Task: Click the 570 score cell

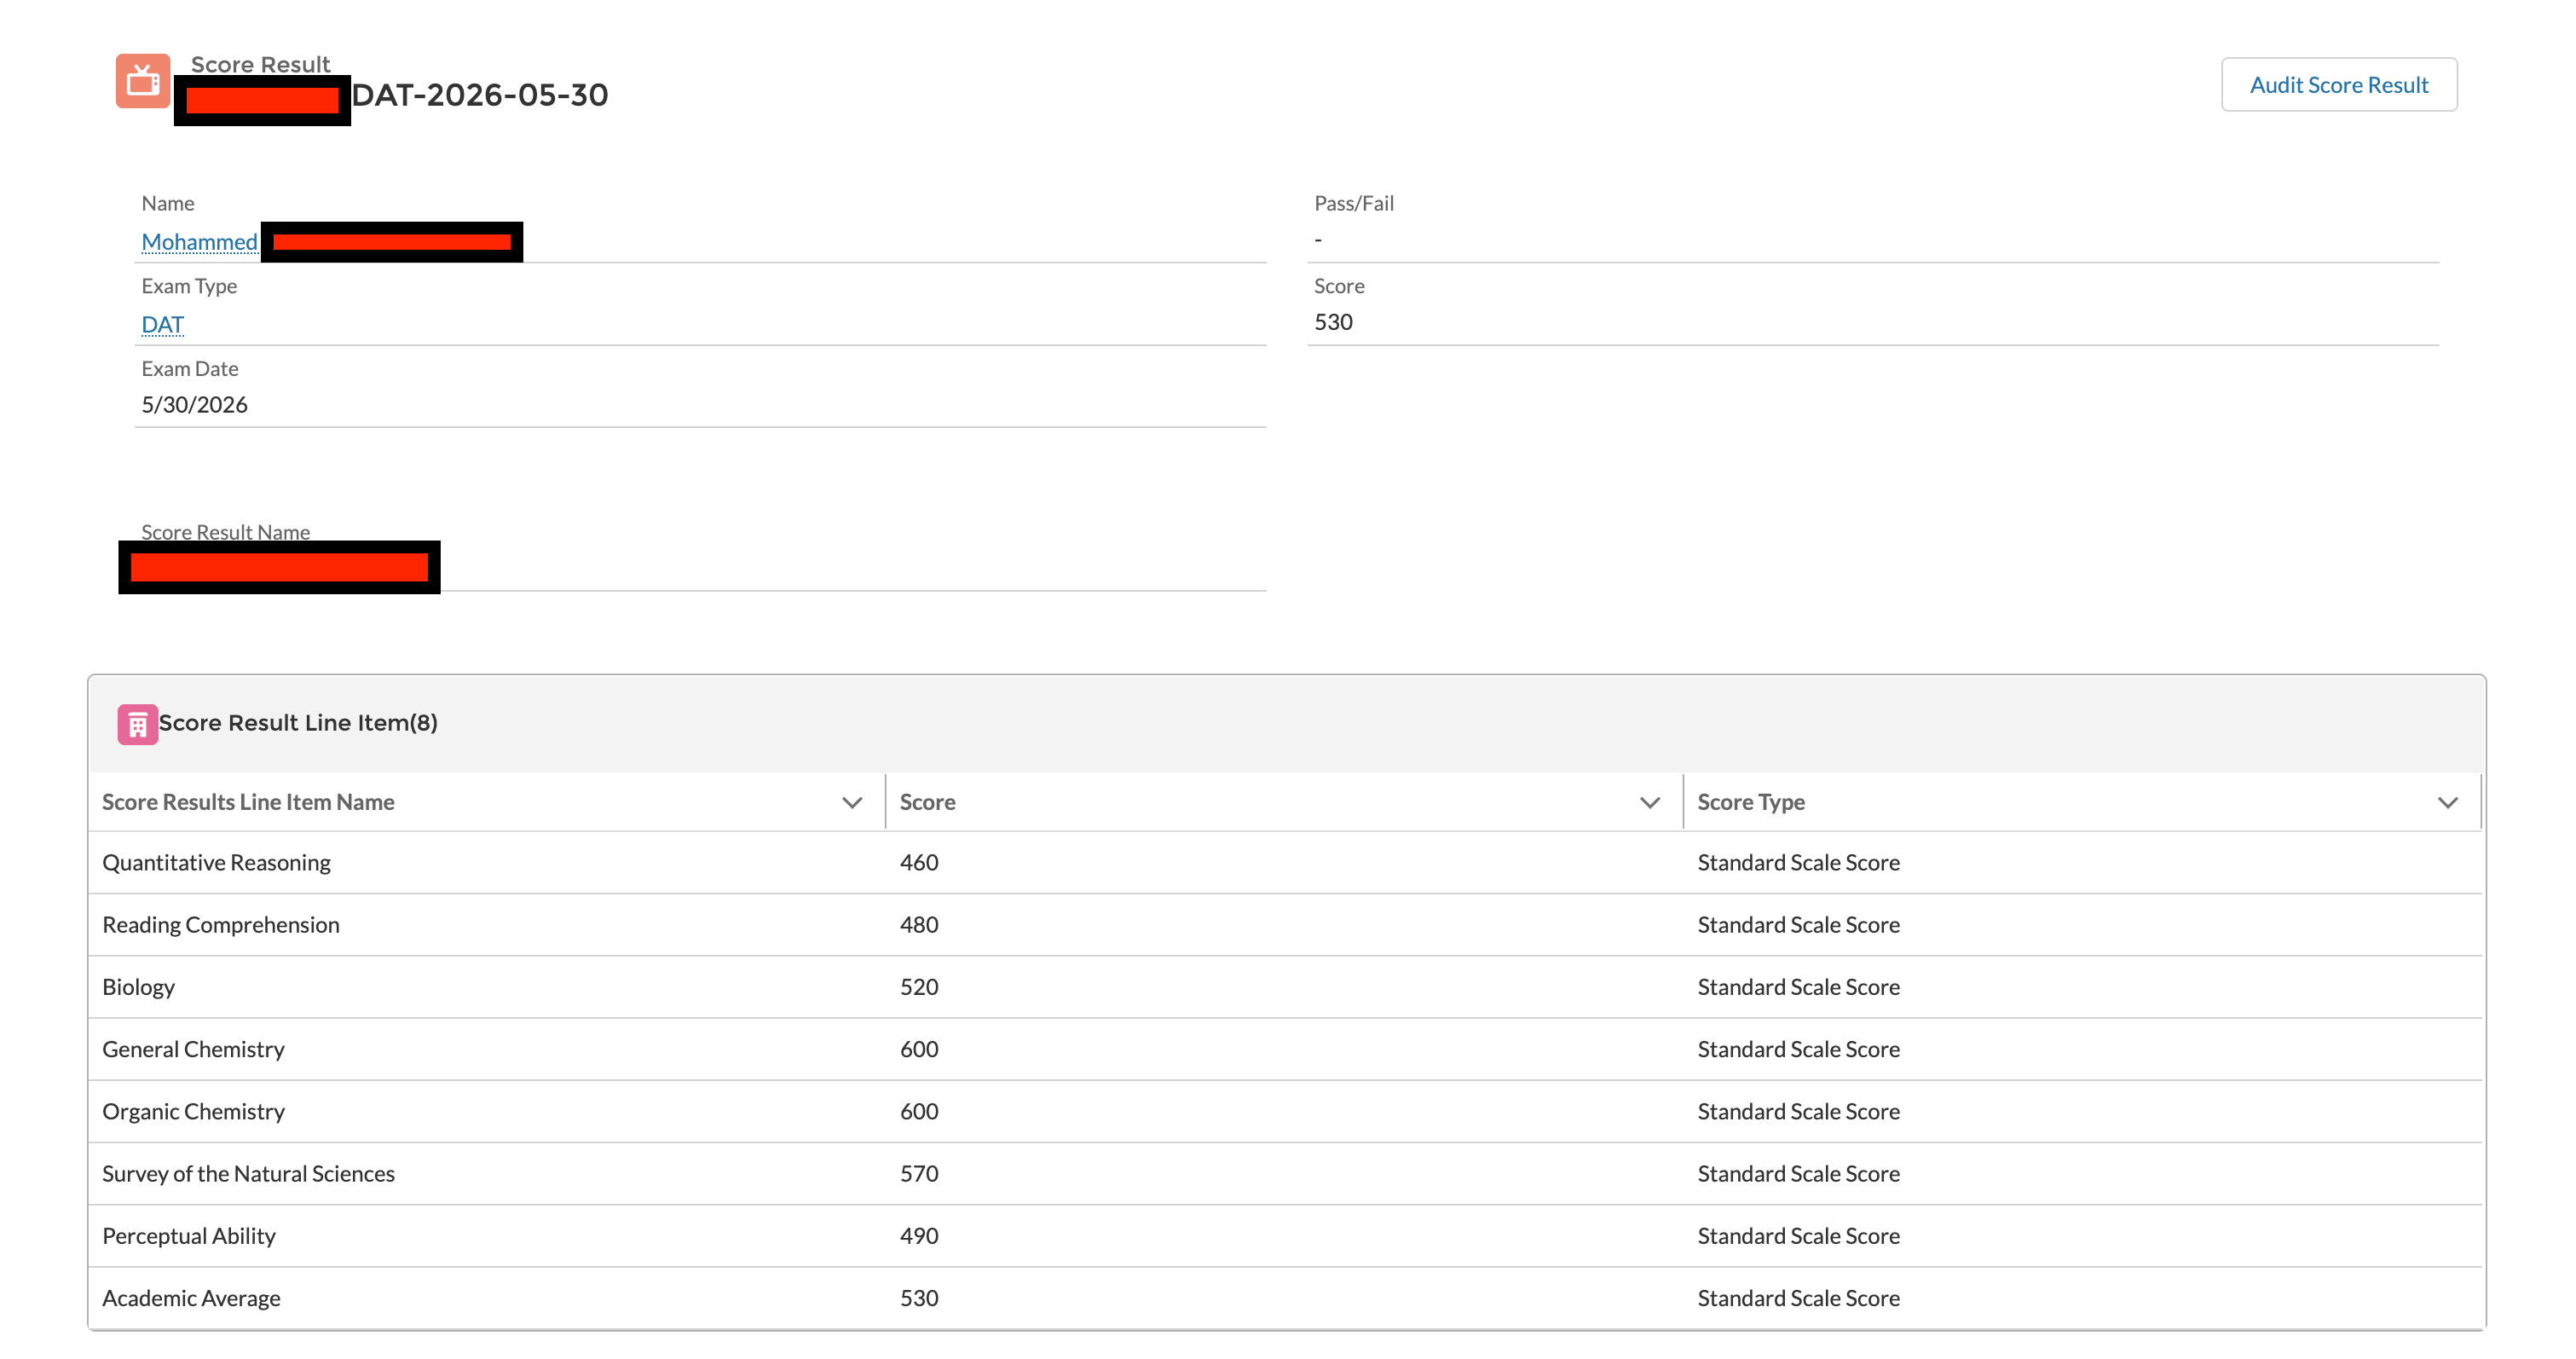Action: (x=918, y=1173)
